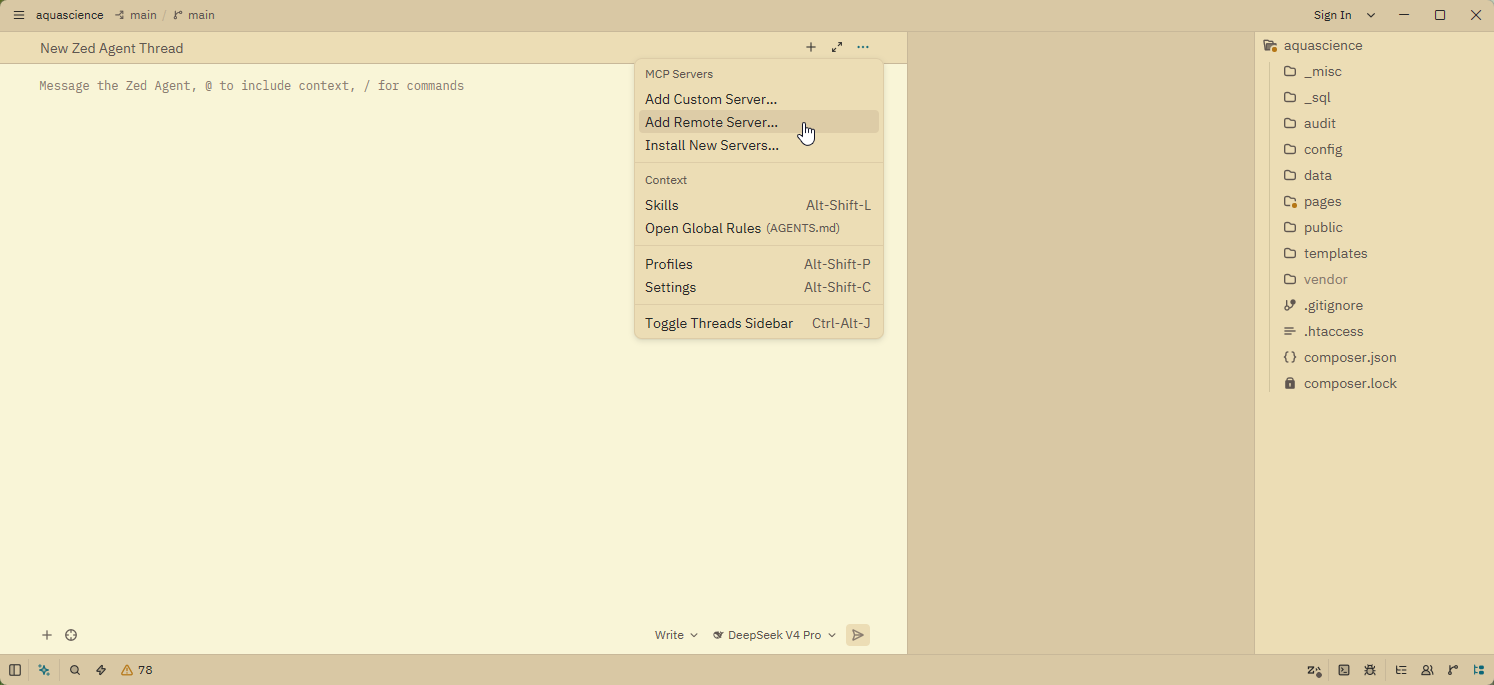Open the main hamburger menu
This screenshot has width=1494, height=685.
pyautogui.click(x=18, y=15)
